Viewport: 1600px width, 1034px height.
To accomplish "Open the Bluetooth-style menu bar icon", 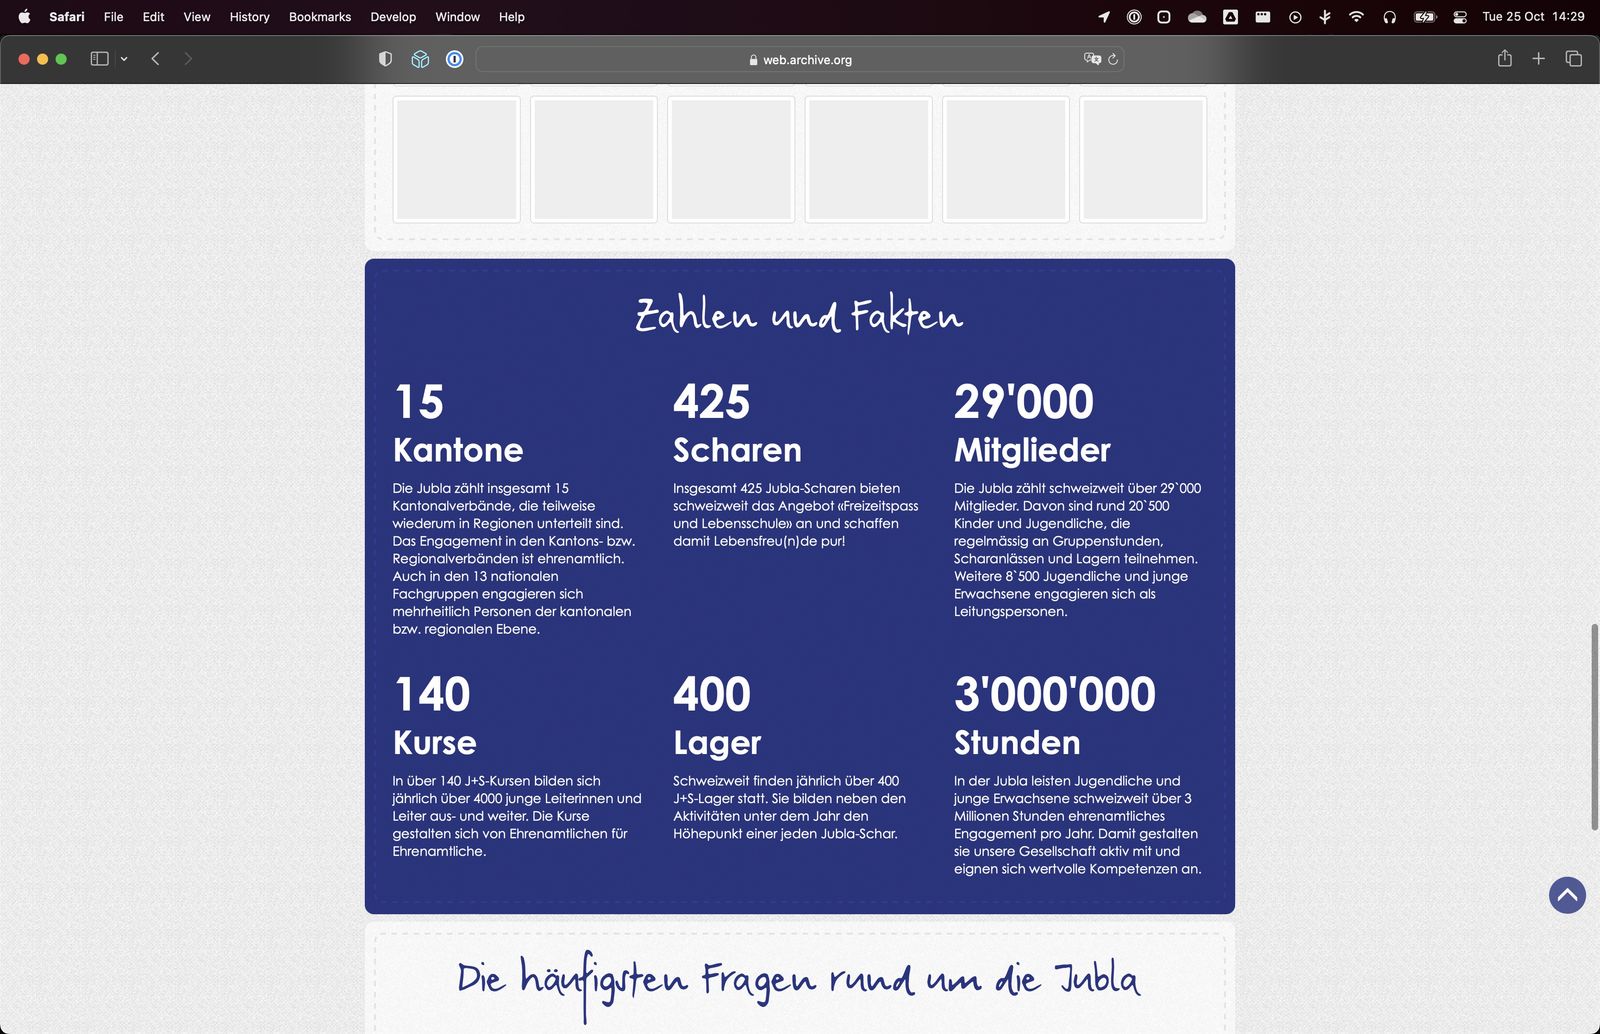I will pyautogui.click(x=1325, y=16).
